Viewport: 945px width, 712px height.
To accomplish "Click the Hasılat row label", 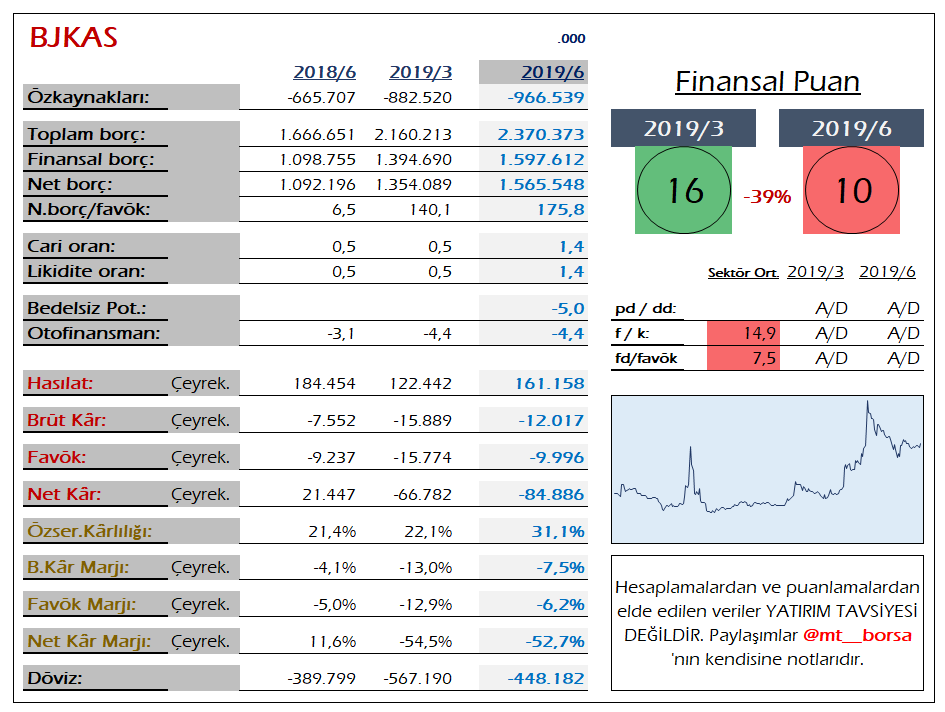I will [x=60, y=383].
